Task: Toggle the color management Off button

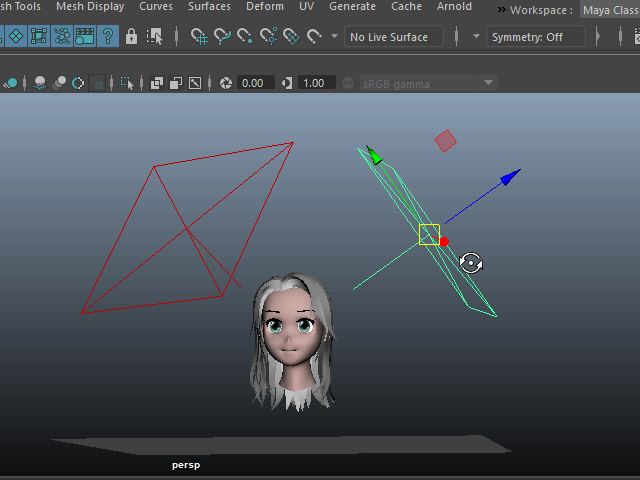Action: (x=347, y=83)
